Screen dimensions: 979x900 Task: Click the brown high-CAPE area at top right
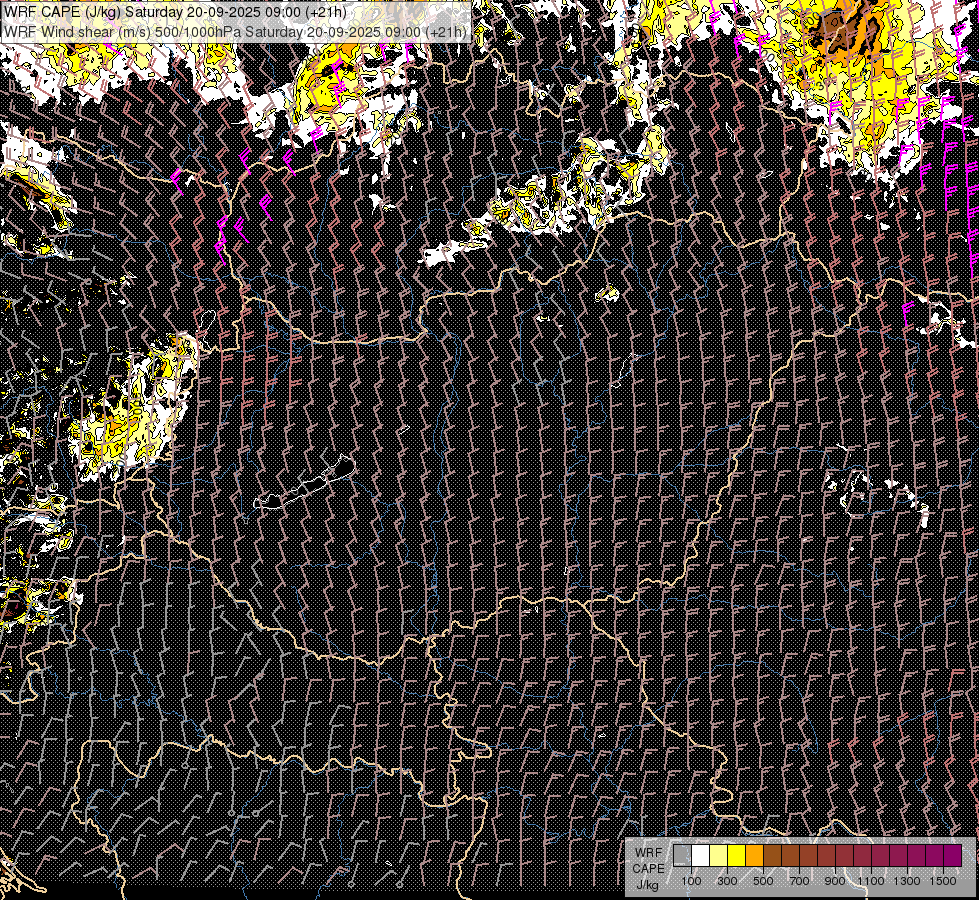pos(845,28)
